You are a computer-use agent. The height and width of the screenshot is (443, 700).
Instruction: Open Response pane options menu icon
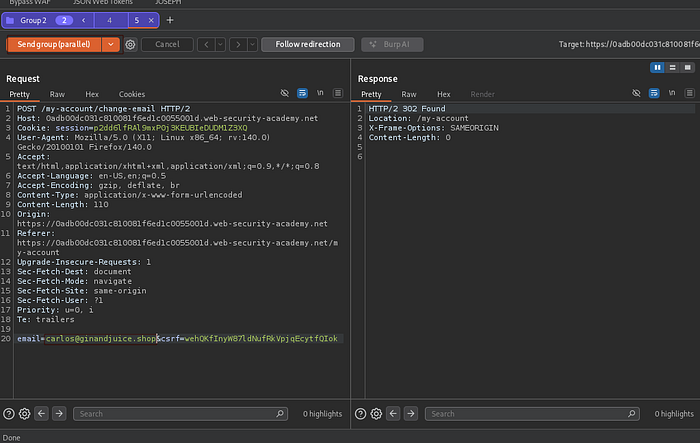tap(690, 93)
